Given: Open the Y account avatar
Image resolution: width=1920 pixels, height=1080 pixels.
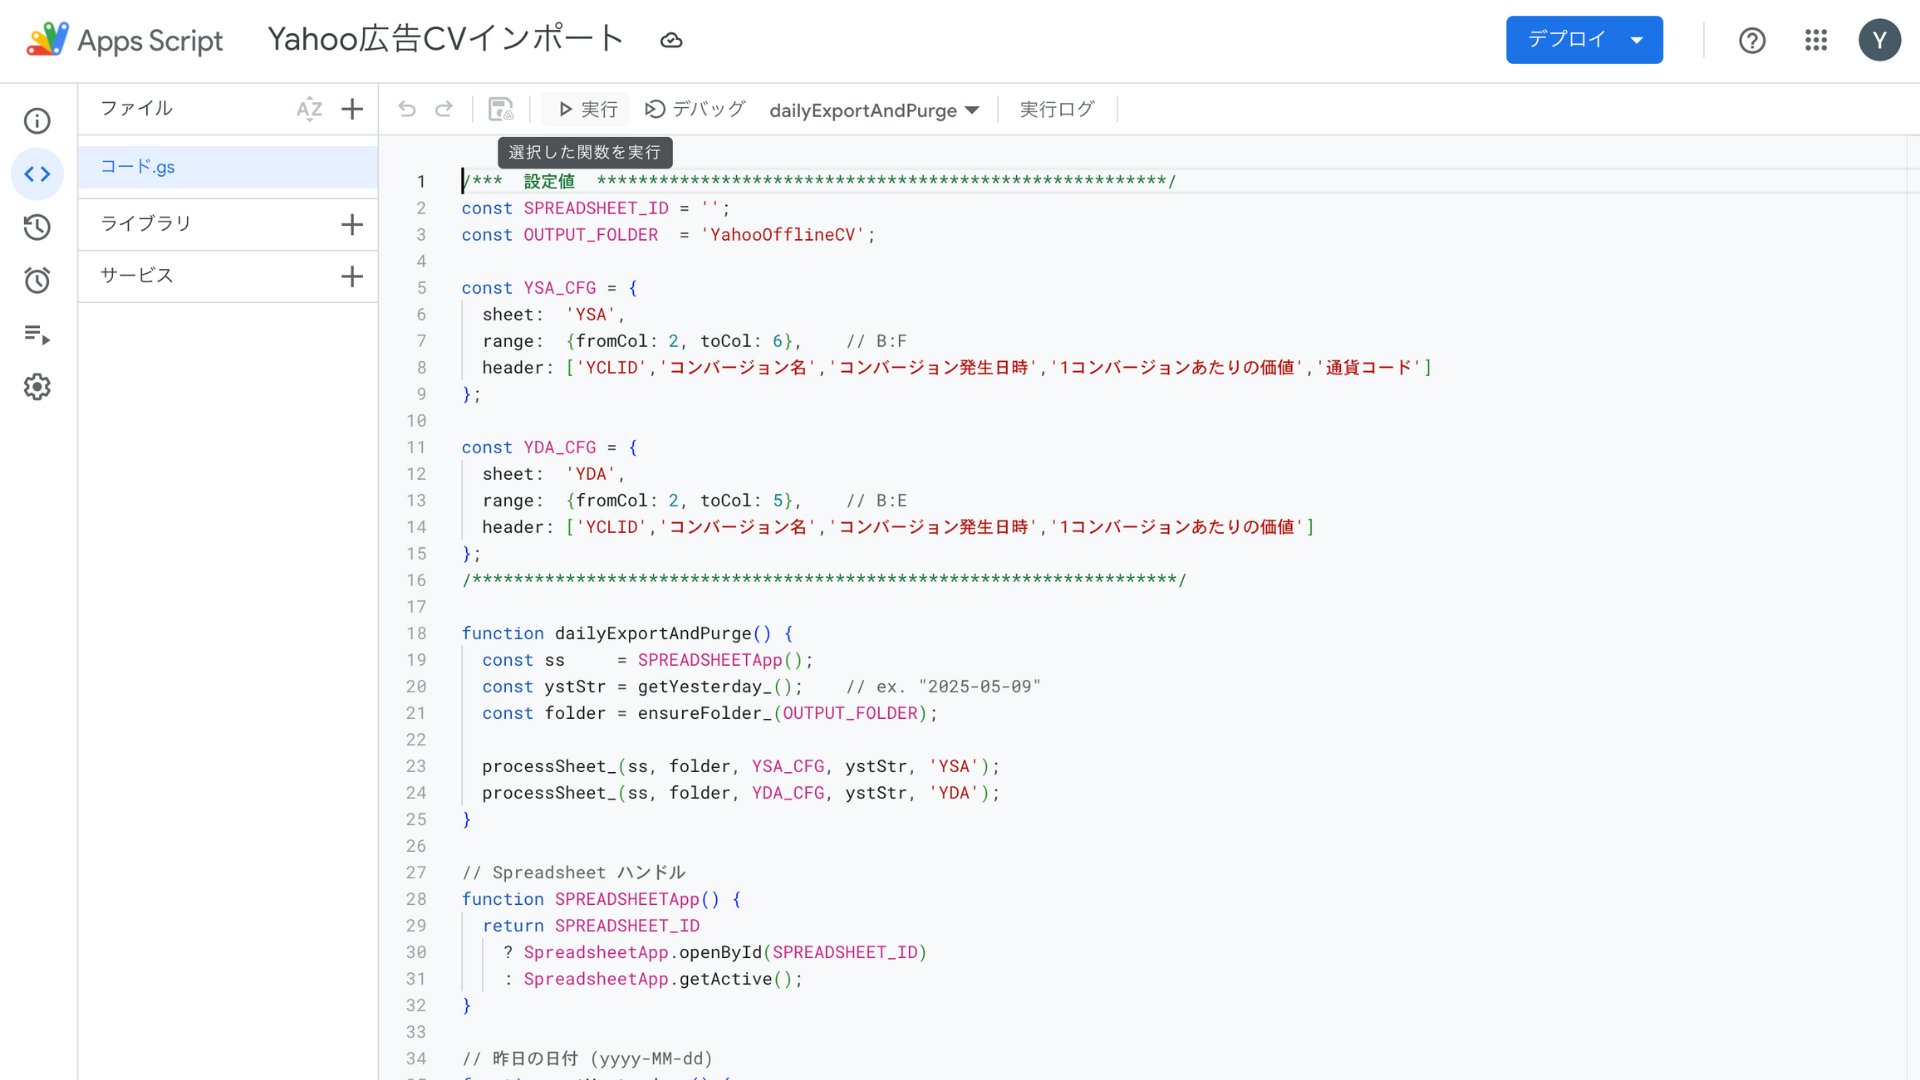Looking at the screenshot, I should 1880,40.
